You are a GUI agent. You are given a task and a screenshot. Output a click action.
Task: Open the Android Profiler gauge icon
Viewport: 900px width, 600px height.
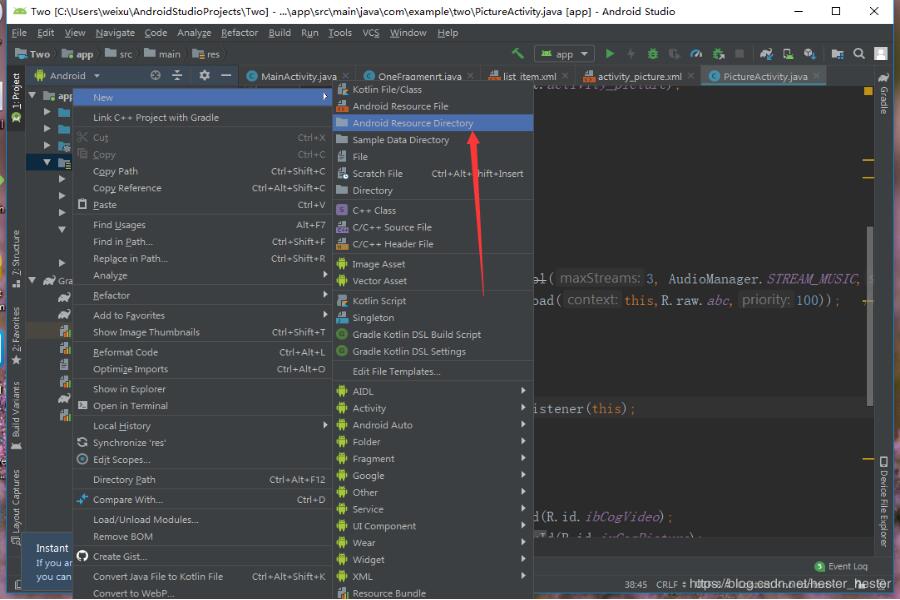tap(696, 53)
